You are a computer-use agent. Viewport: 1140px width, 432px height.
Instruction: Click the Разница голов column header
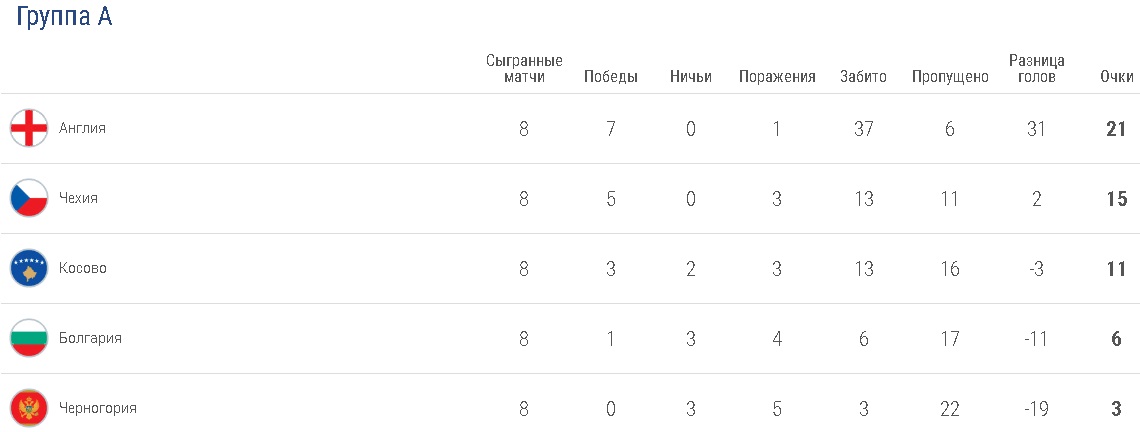coord(1036,69)
